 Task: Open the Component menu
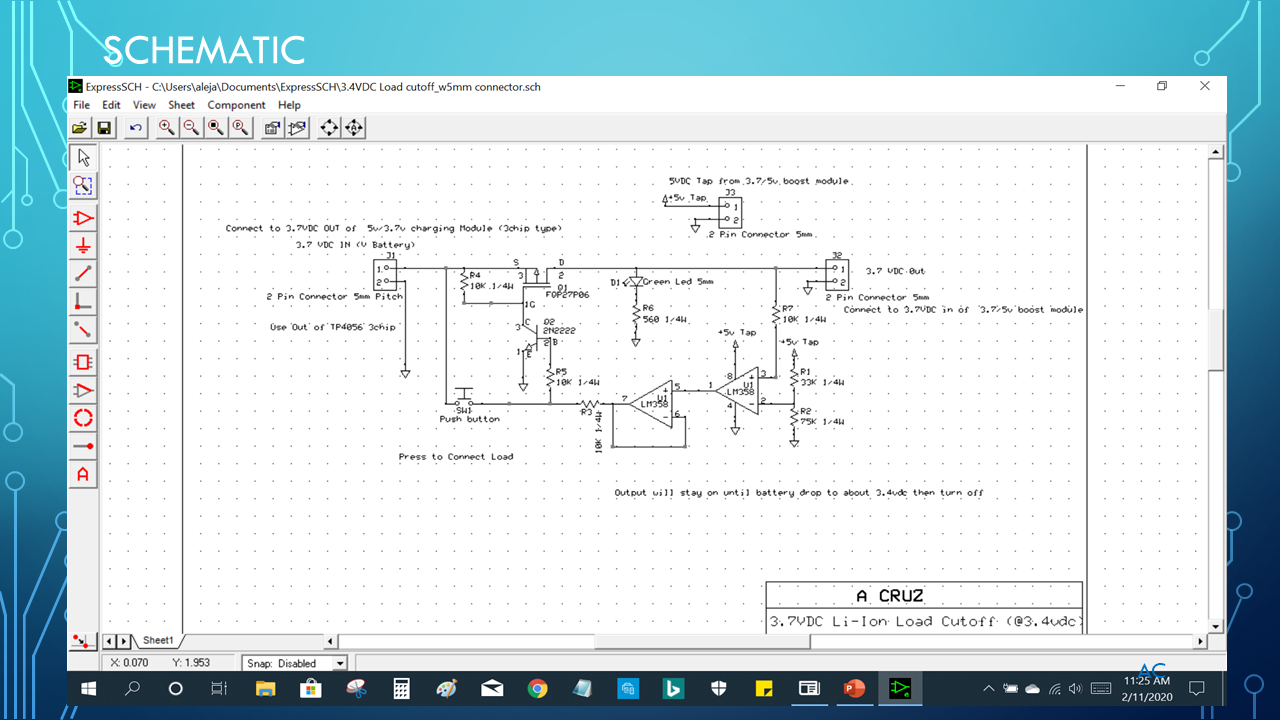coord(236,104)
